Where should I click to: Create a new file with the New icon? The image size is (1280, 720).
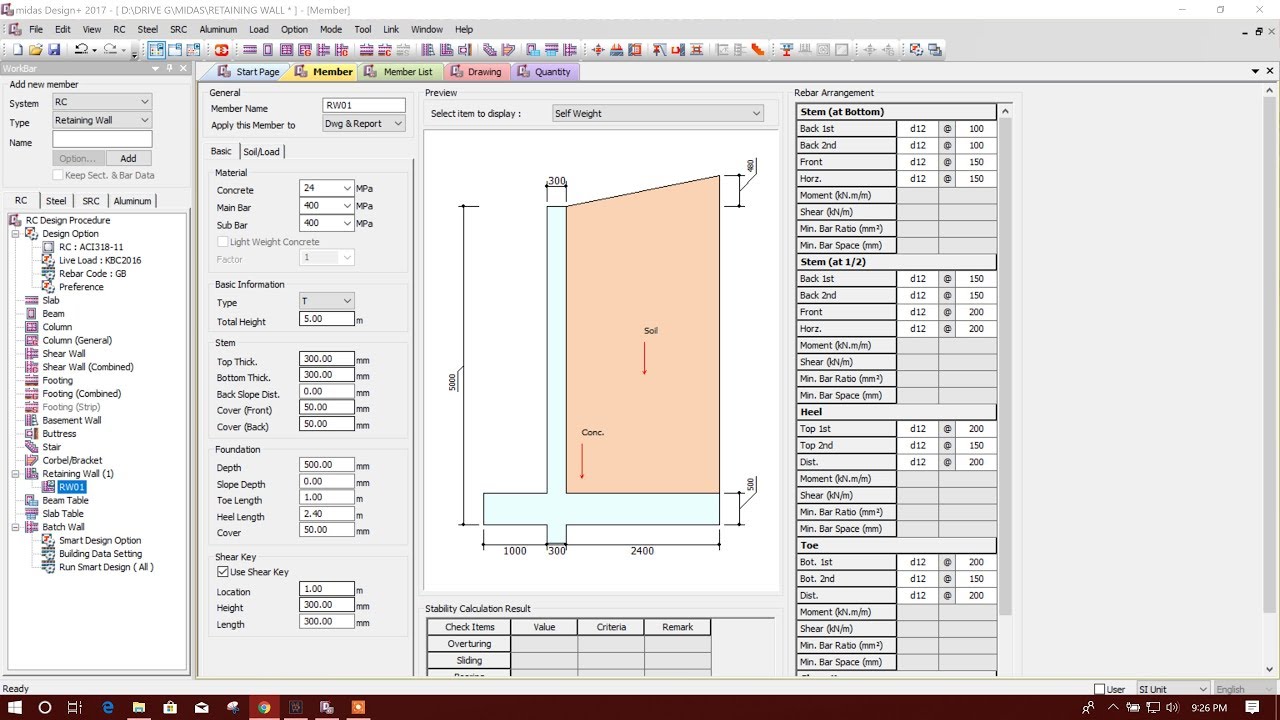click(x=17, y=50)
